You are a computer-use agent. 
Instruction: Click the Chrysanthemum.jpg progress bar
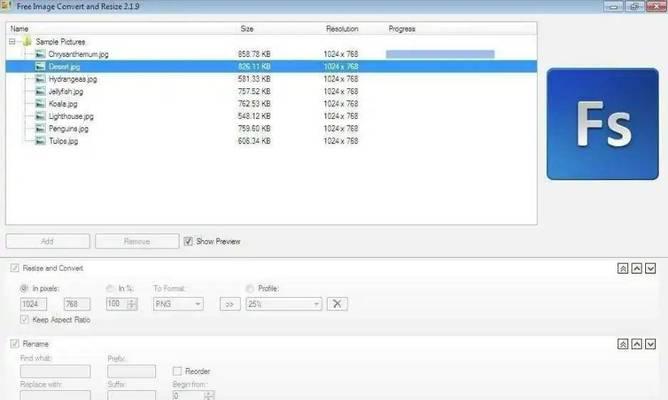(440, 54)
